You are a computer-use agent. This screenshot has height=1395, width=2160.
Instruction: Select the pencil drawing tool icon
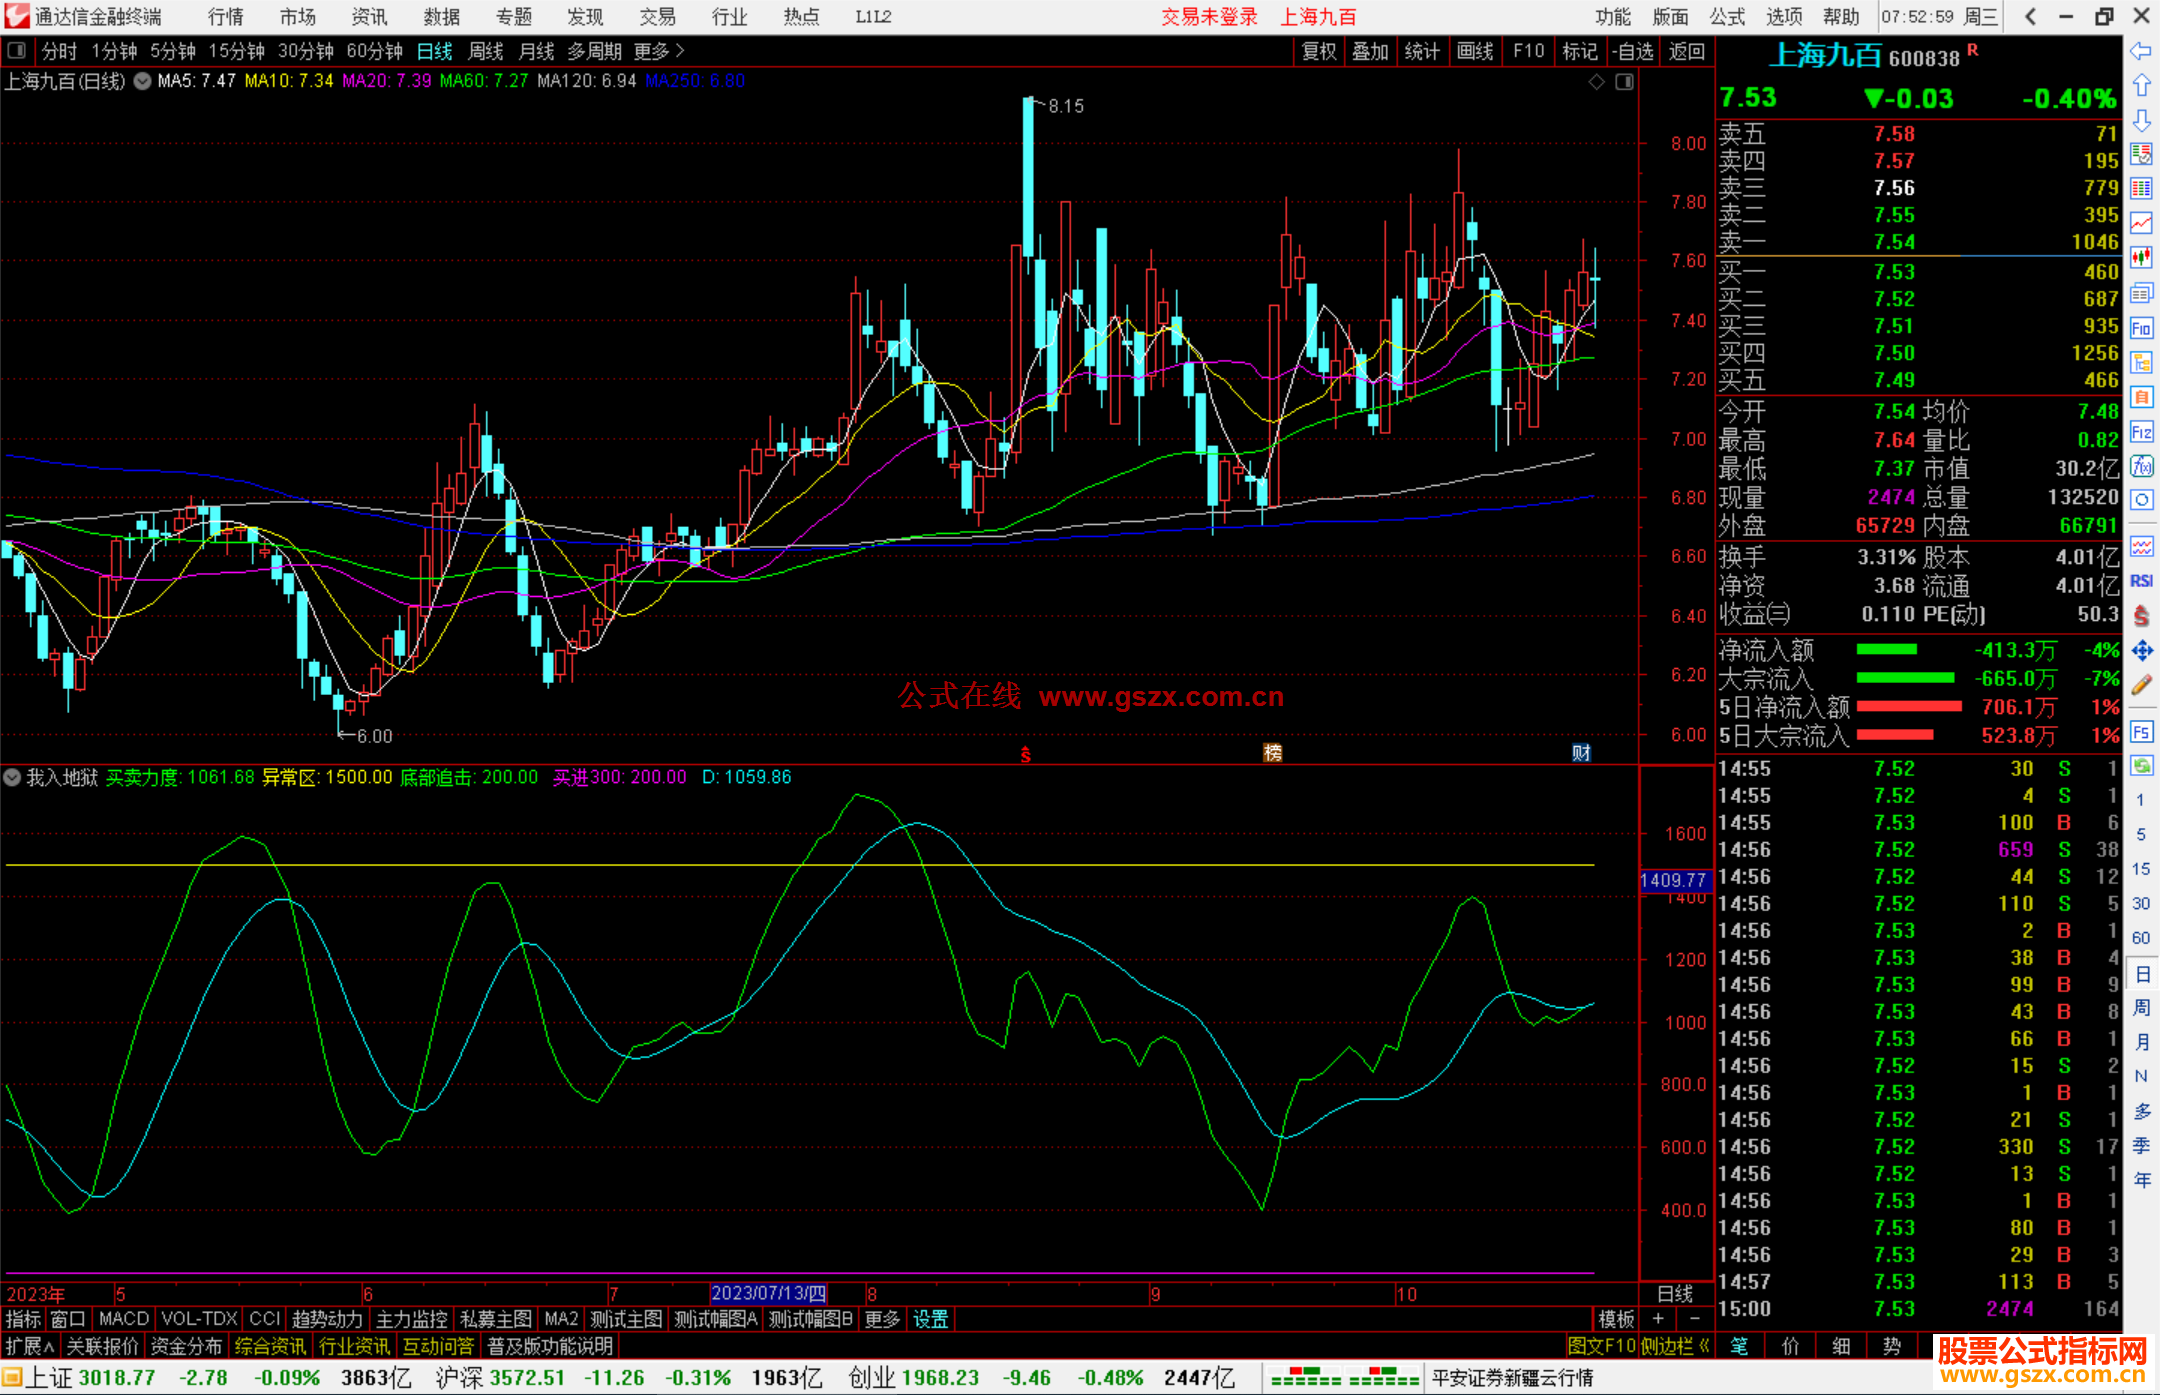[x=2141, y=685]
